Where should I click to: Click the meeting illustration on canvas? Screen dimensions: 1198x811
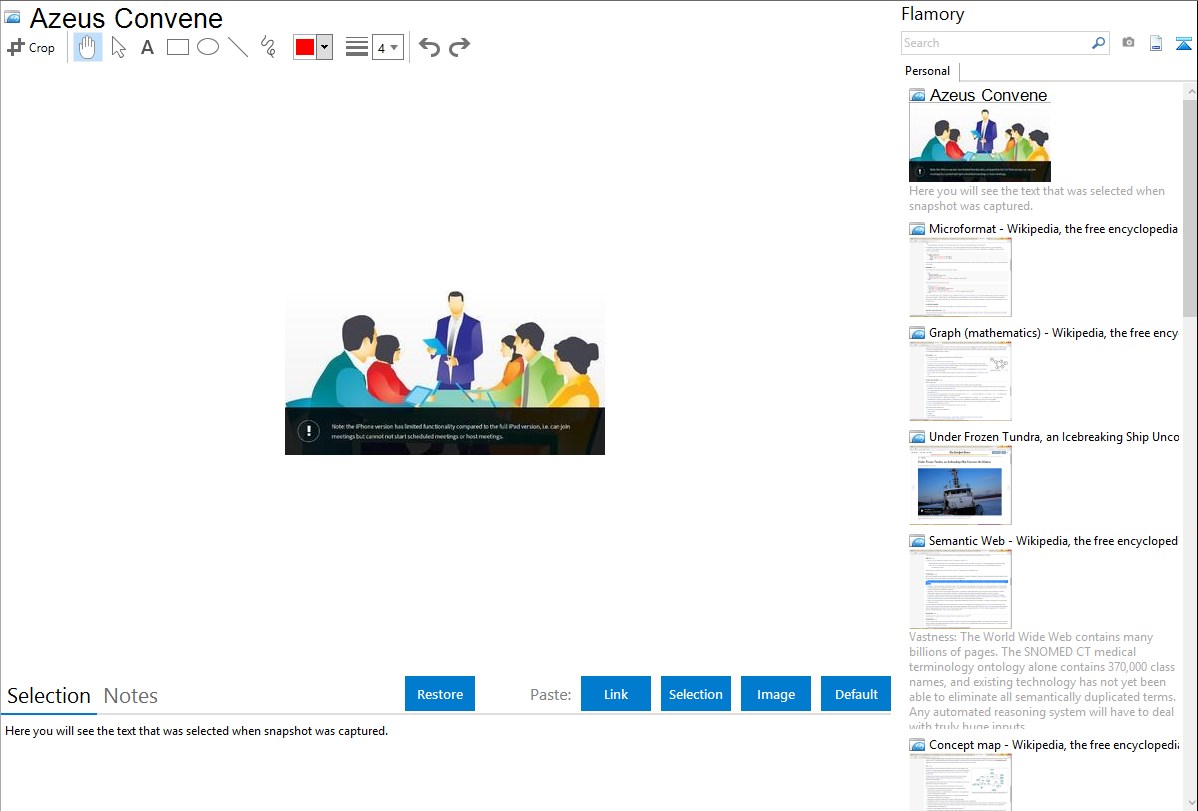[x=445, y=373]
